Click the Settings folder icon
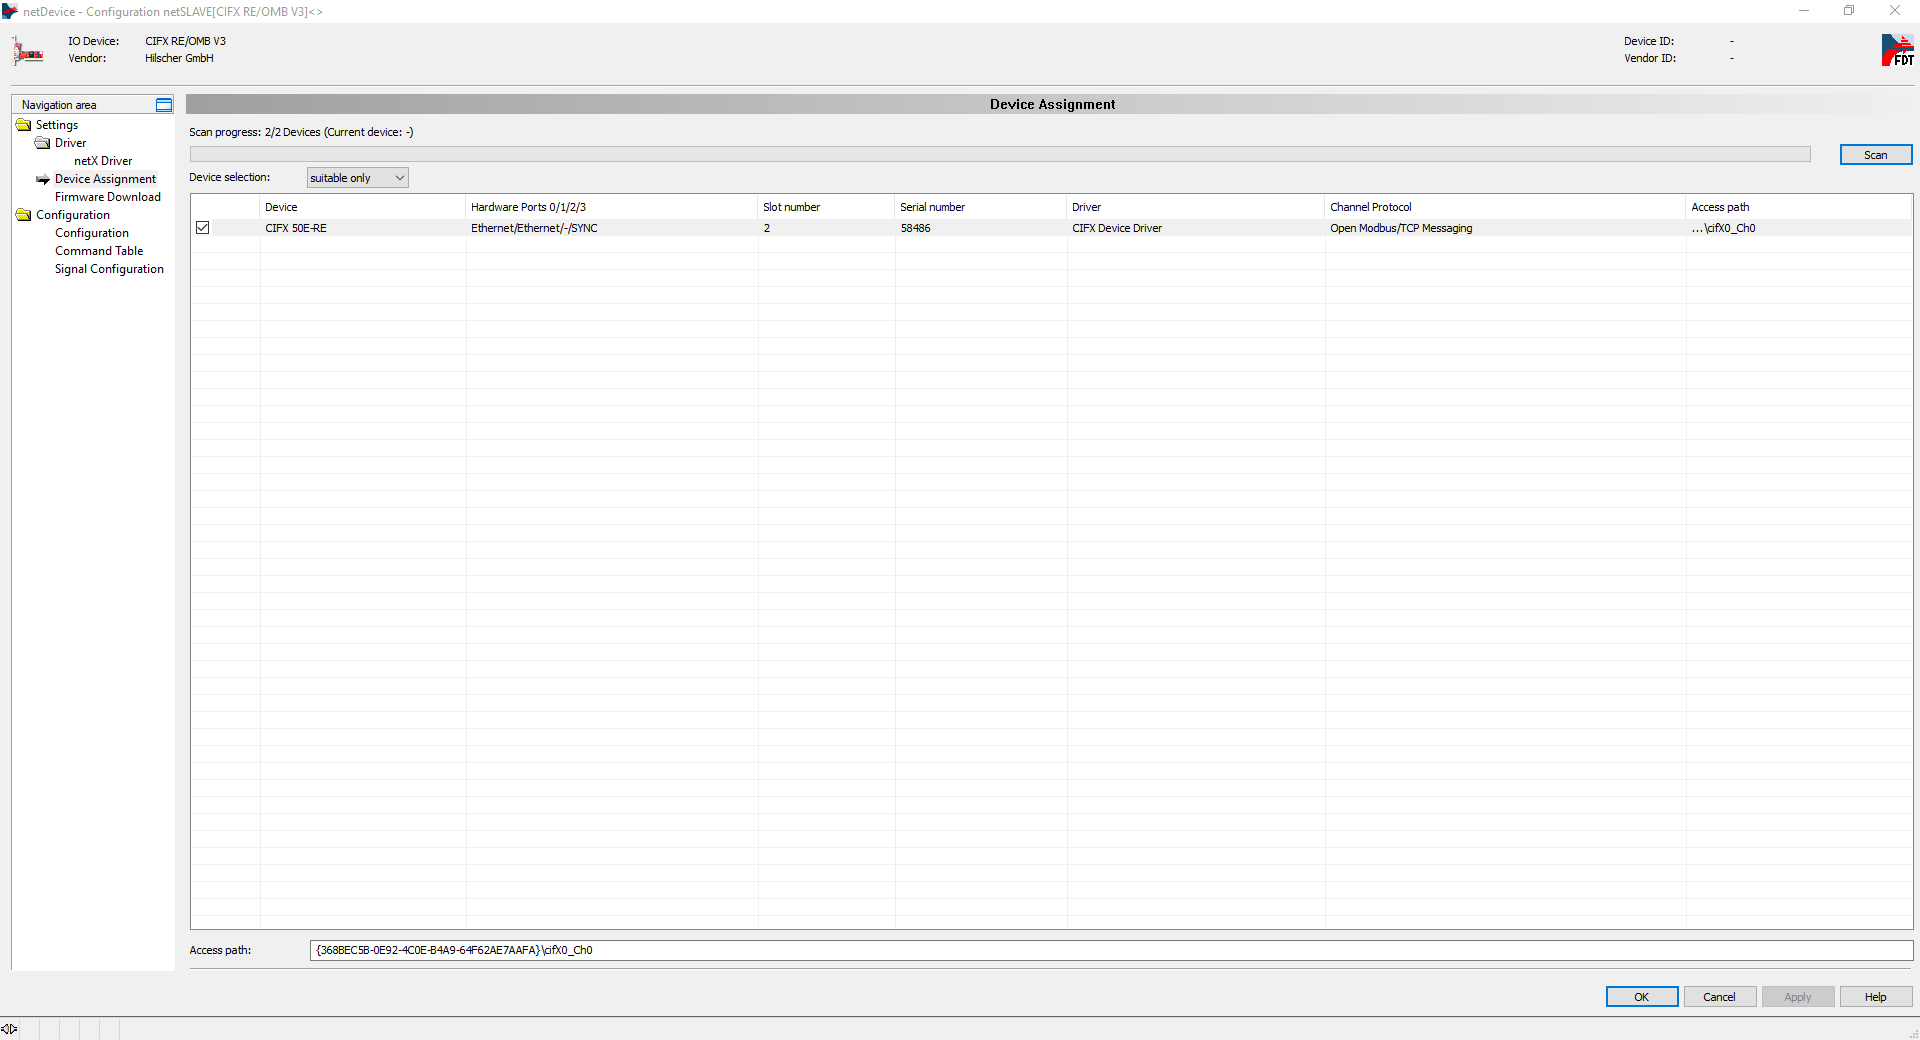The height and width of the screenshot is (1040, 1920). coord(24,125)
